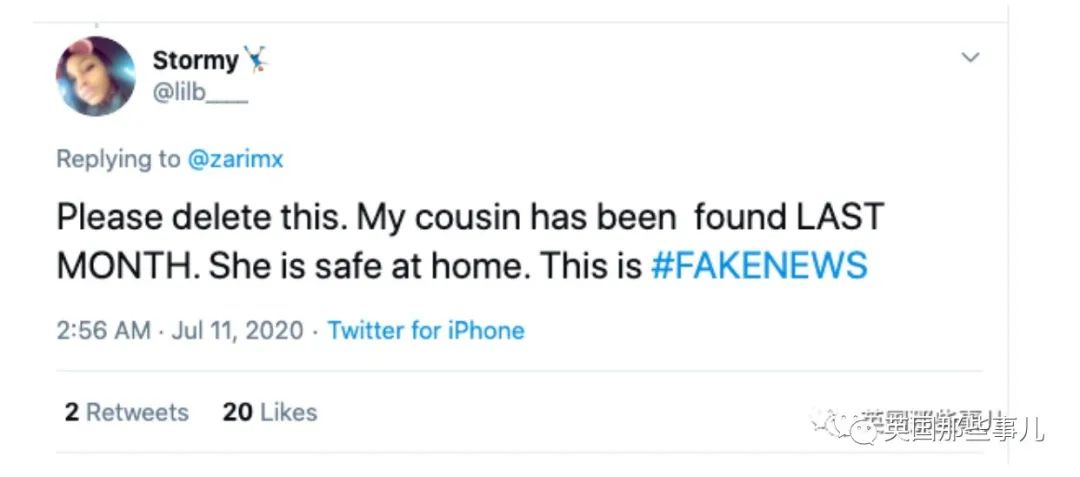
Task: Open the Twitter for iPhone source link
Action: coord(426,330)
